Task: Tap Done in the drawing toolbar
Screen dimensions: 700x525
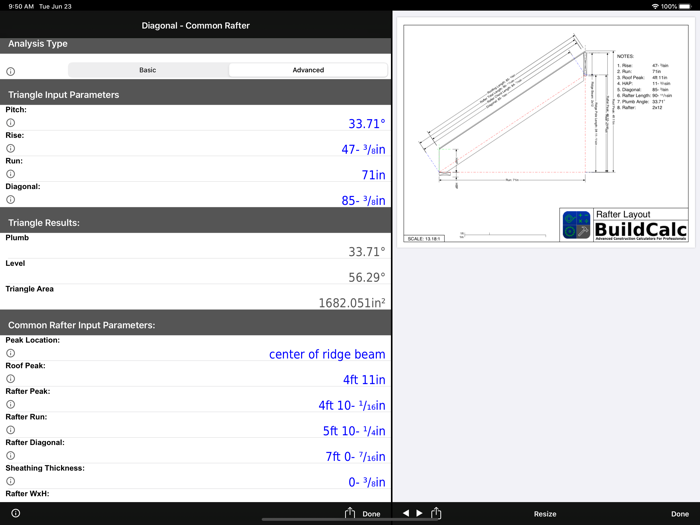Action: pyautogui.click(x=680, y=514)
